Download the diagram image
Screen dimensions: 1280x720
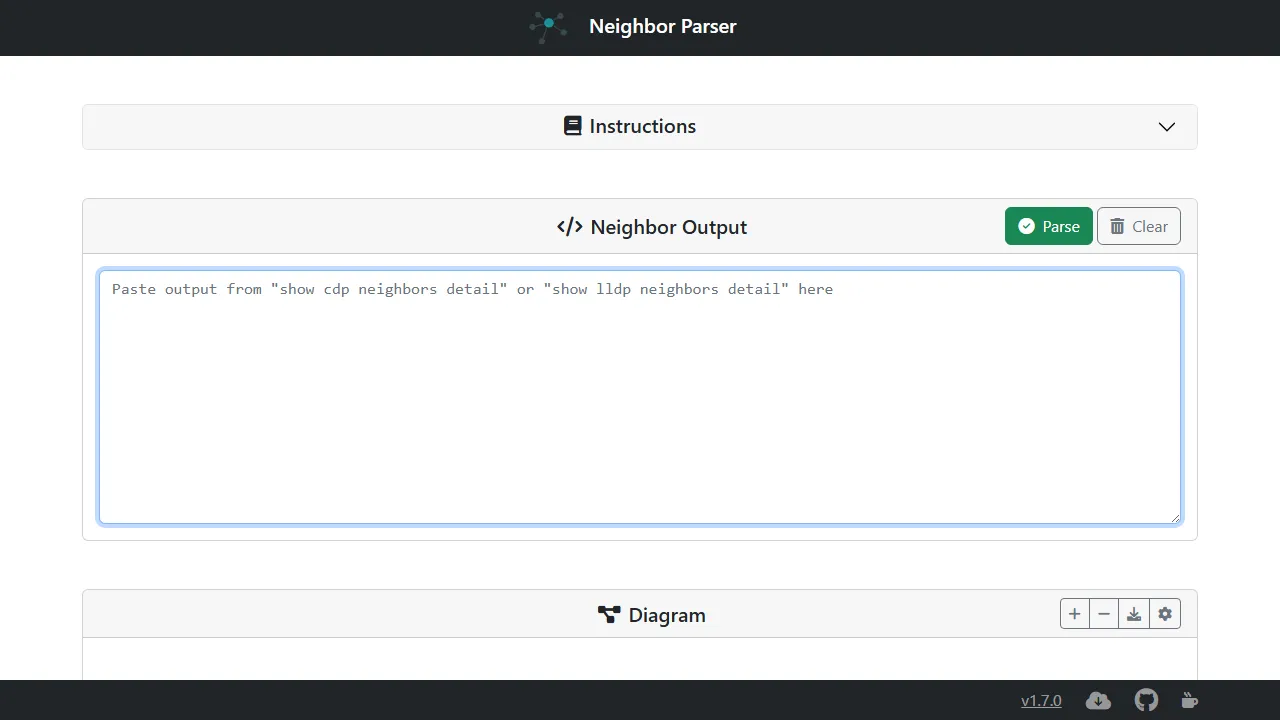coord(1134,613)
